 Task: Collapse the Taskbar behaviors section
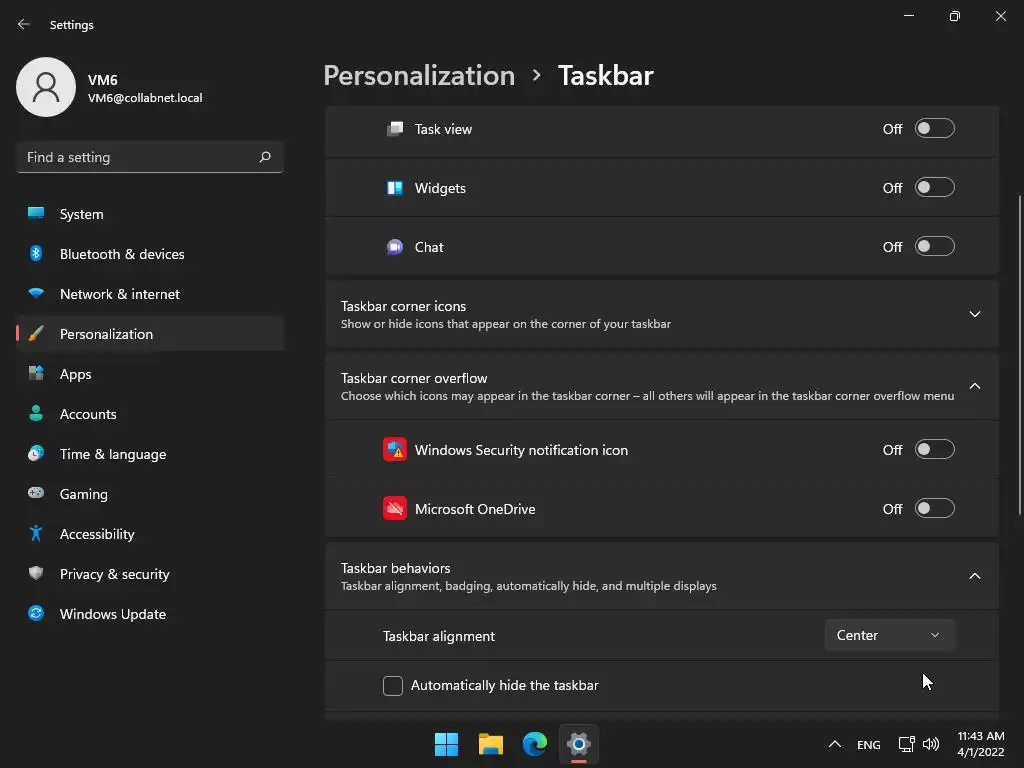[x=974, y=576]
